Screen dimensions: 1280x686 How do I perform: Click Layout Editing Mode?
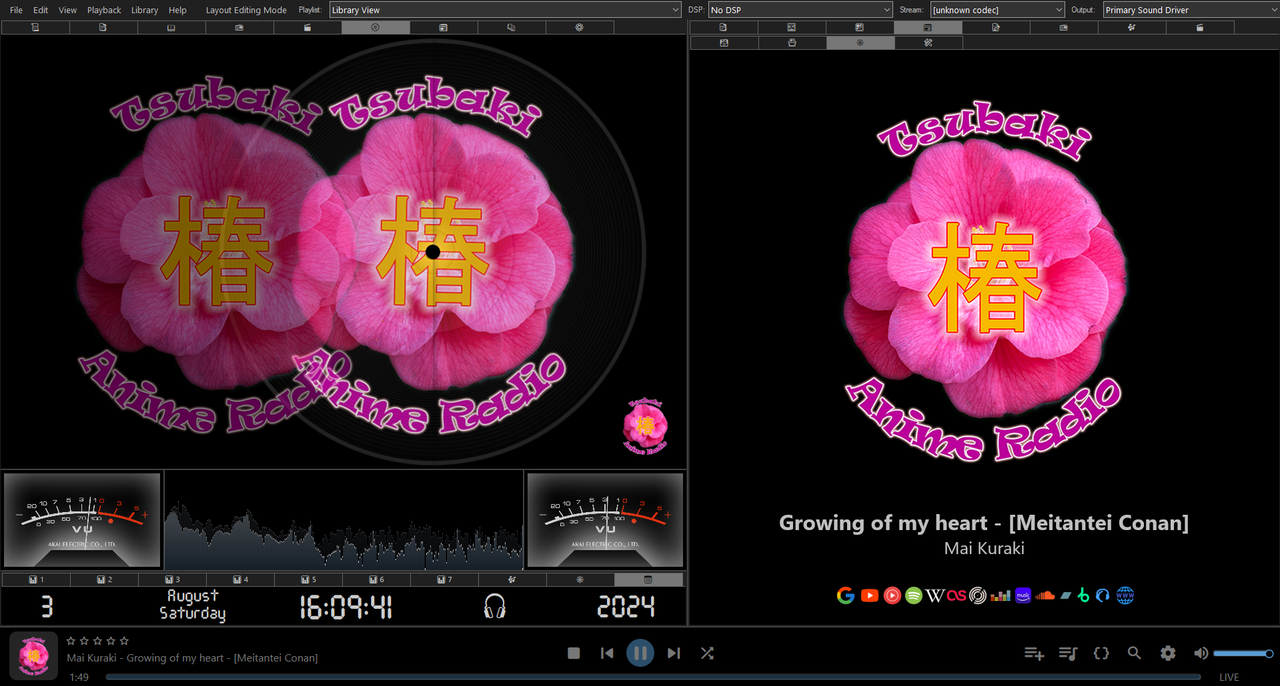tap(246, 10)
